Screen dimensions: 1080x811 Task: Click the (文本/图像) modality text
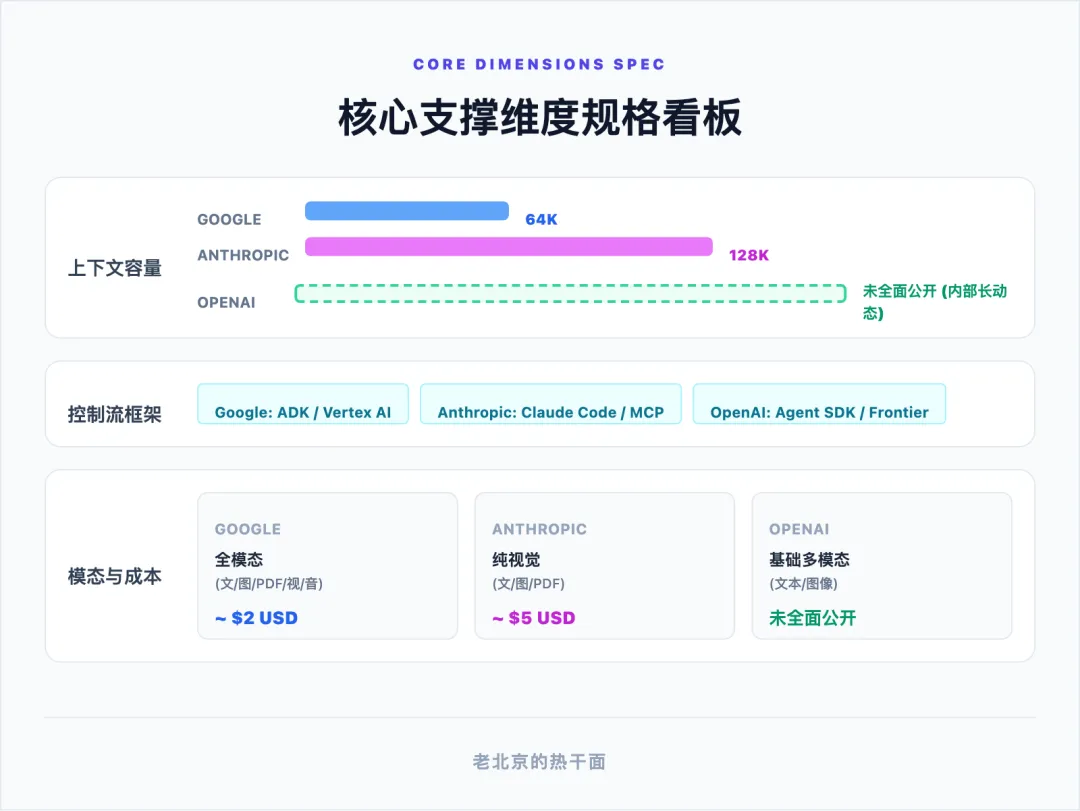point(803,584)
